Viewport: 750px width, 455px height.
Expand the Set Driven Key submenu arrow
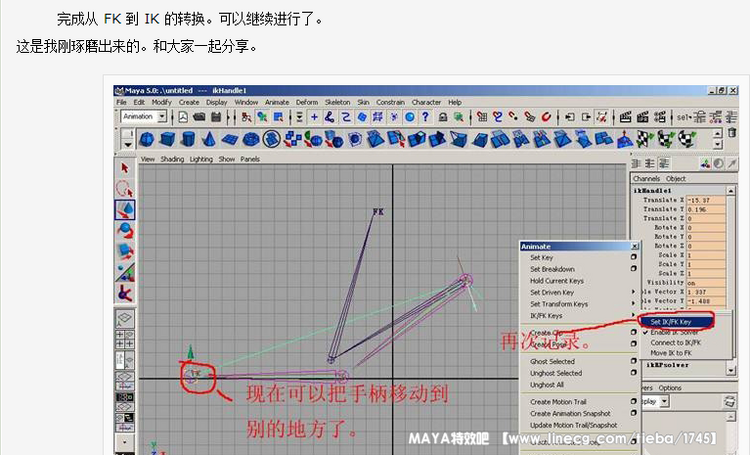[x=634, y=292]
